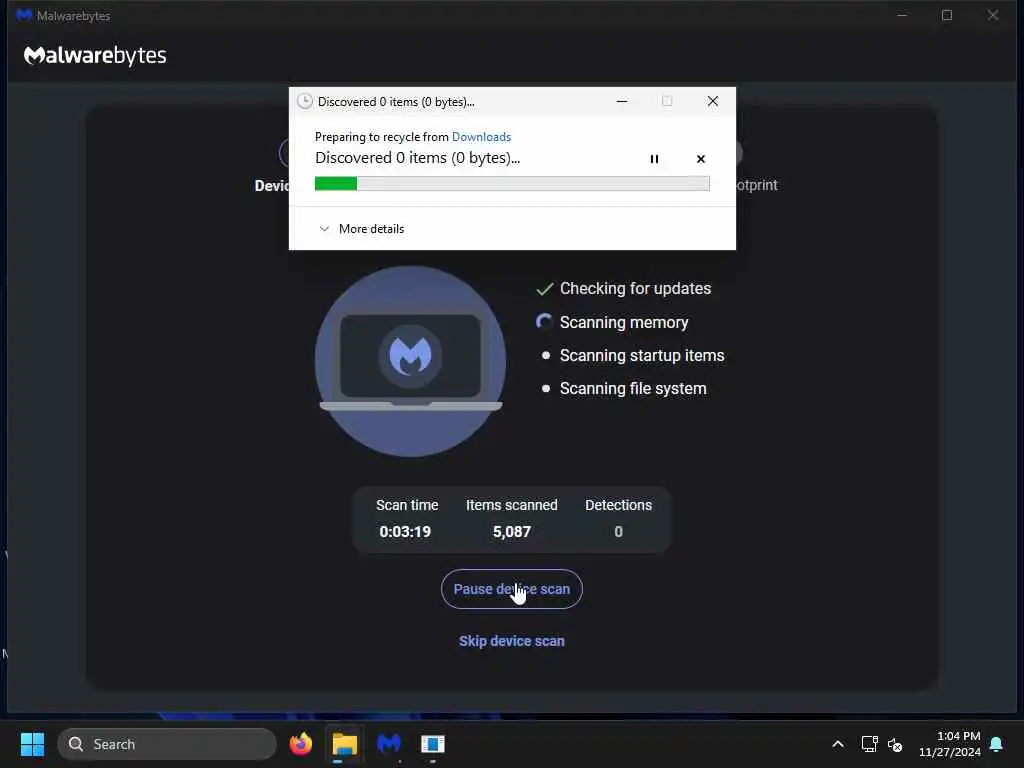
Task: Click the network display tray icon
Action: tap(869, 744)
